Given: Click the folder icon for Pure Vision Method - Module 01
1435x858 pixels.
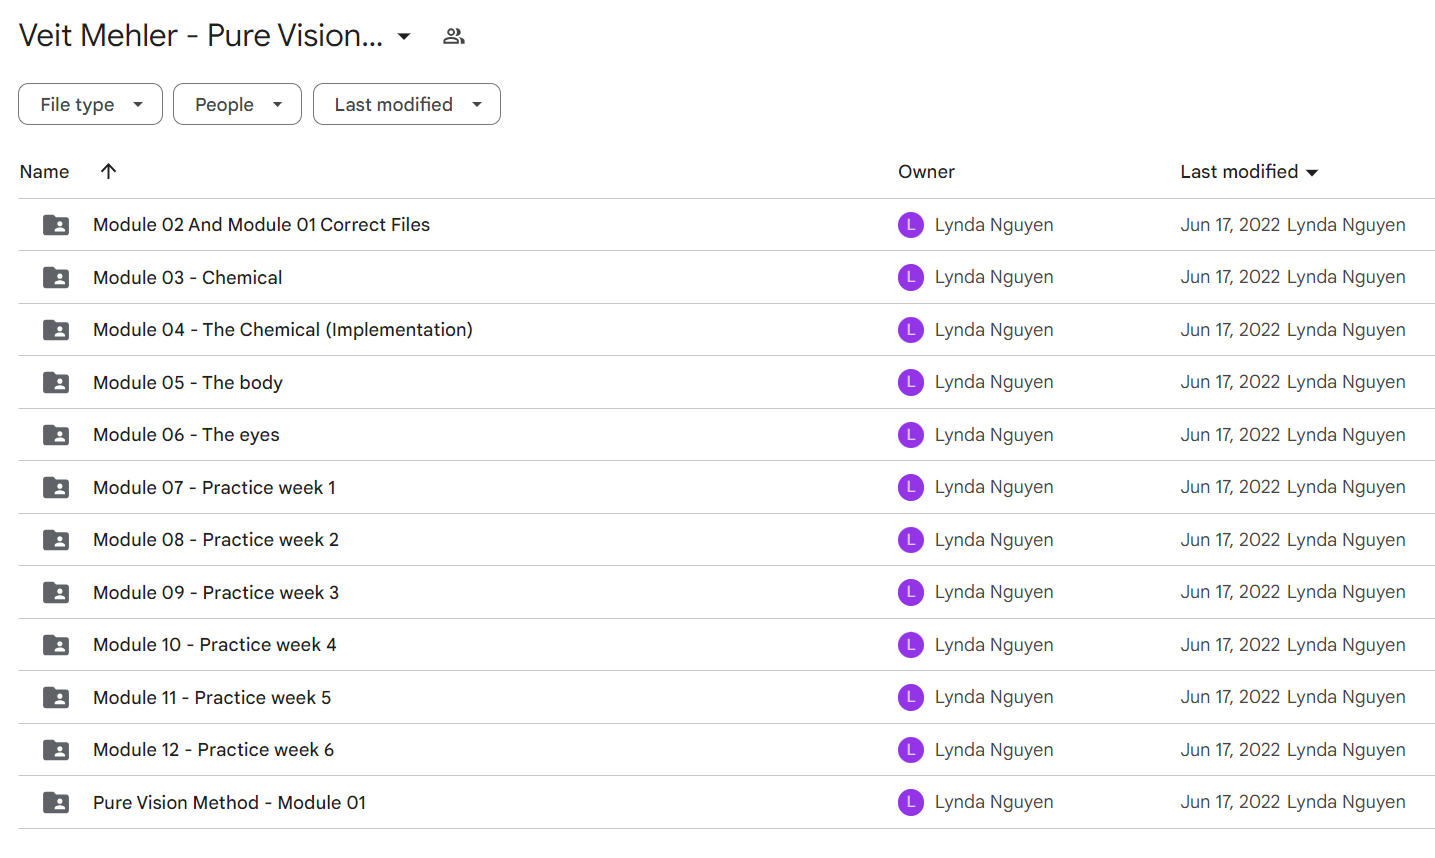Looking at the screenshot, I should point(56,802).
